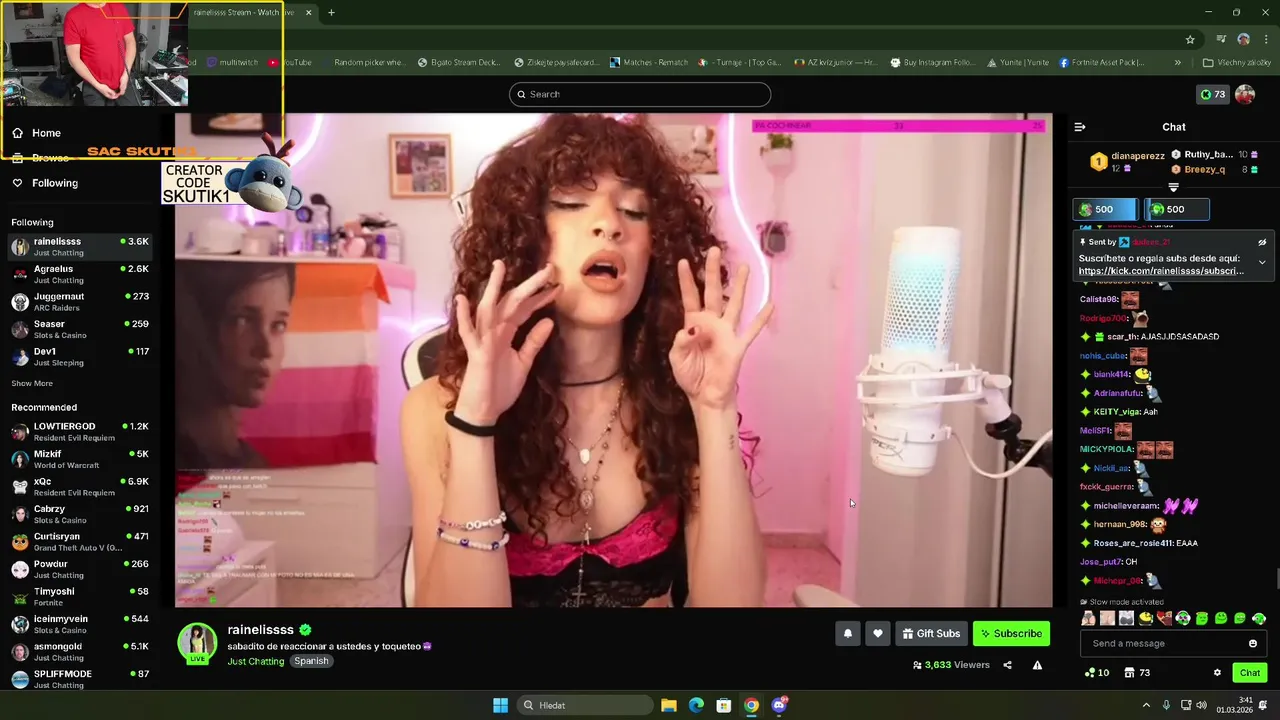Show more followed channels
This screenshot has width=1280, height=720.
click(32, 383)
